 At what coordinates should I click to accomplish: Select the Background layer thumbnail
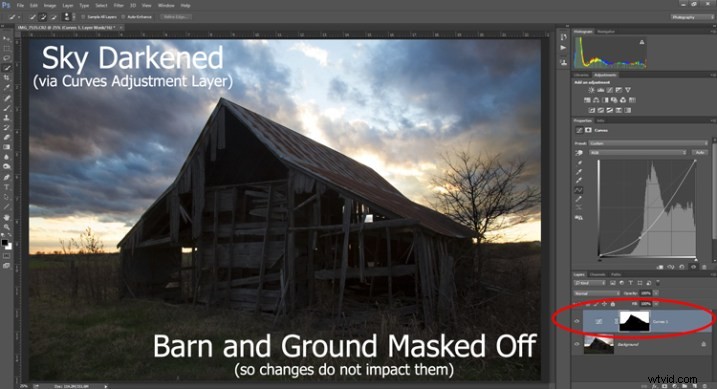pyautogui.click(x=599, y=344)
